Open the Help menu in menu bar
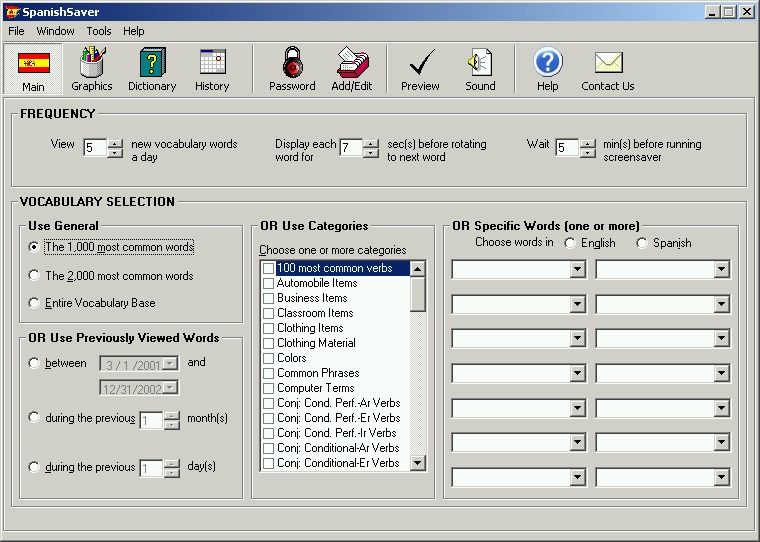Image resolution: width=760 pixels, height=542 pixels. tap(133, 31)
